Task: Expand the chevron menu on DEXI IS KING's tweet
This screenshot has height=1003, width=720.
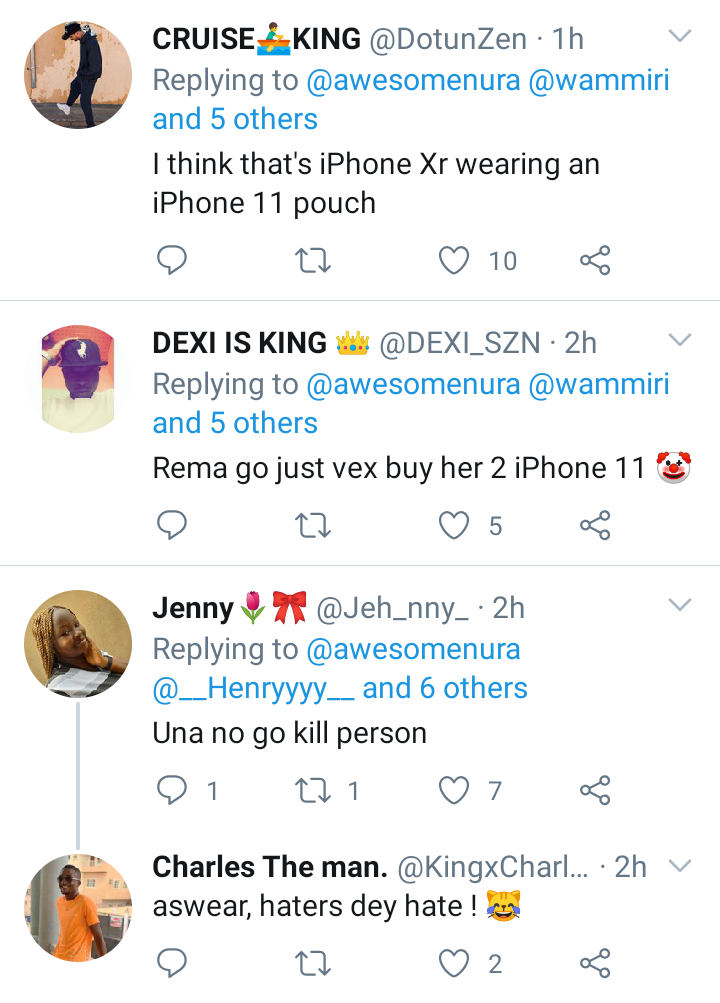Action: pyautogui.click(x=680, y=342)
